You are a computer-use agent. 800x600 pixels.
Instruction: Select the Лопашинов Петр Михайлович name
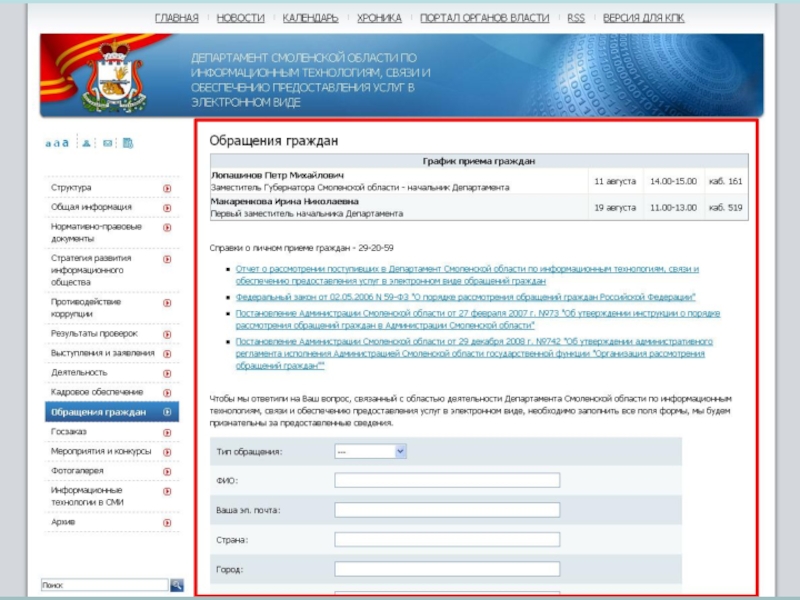click(x=277, y=175)
